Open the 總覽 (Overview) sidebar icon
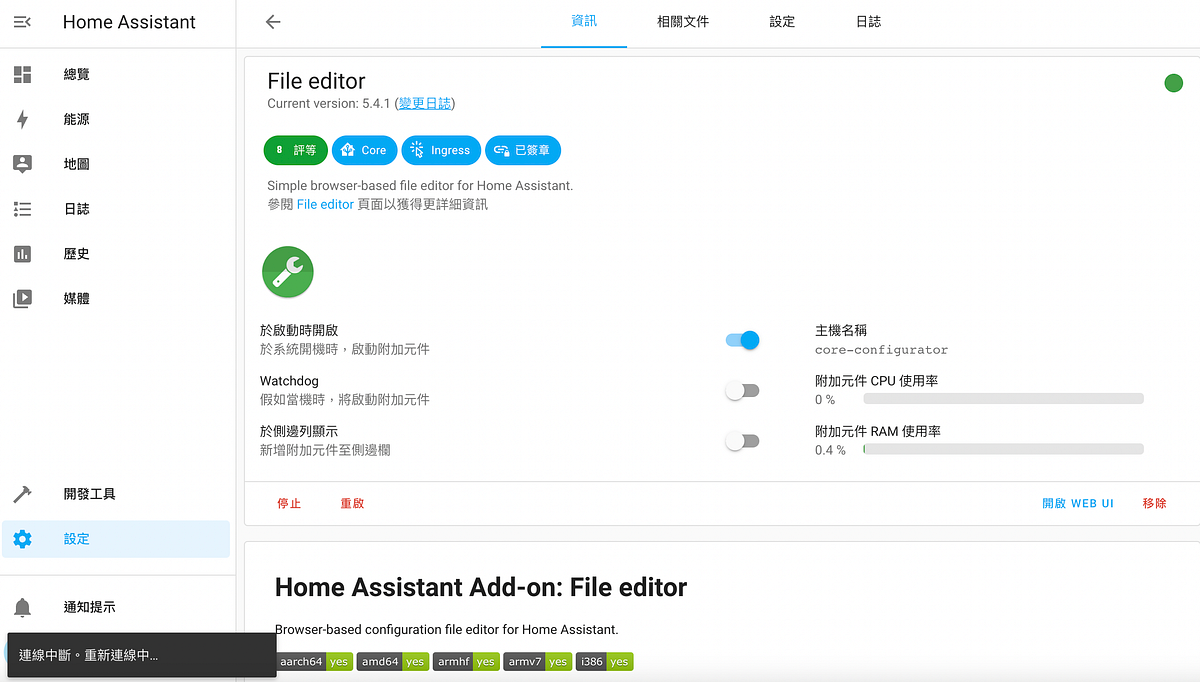The height and width of the screenshot is (682, 1200). coord(22,73)
